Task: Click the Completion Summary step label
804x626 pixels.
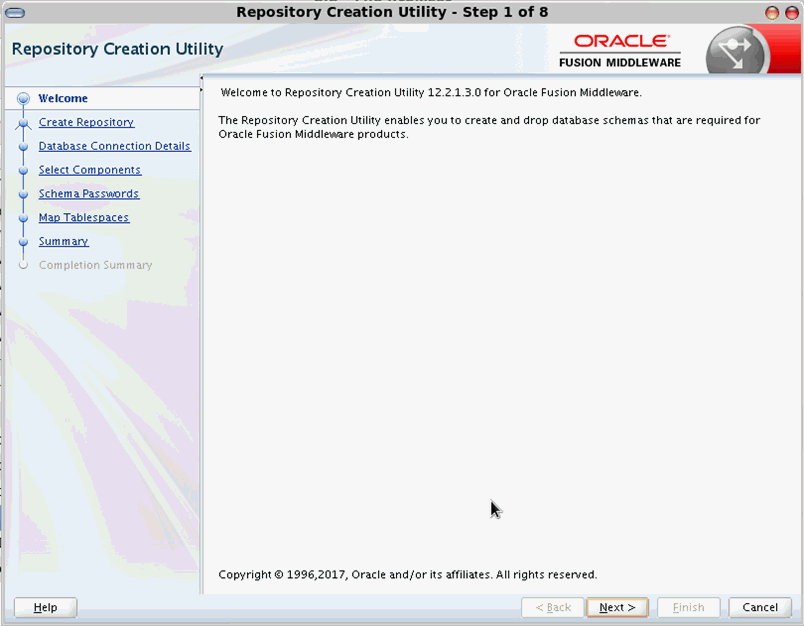Action: [95, 265]
